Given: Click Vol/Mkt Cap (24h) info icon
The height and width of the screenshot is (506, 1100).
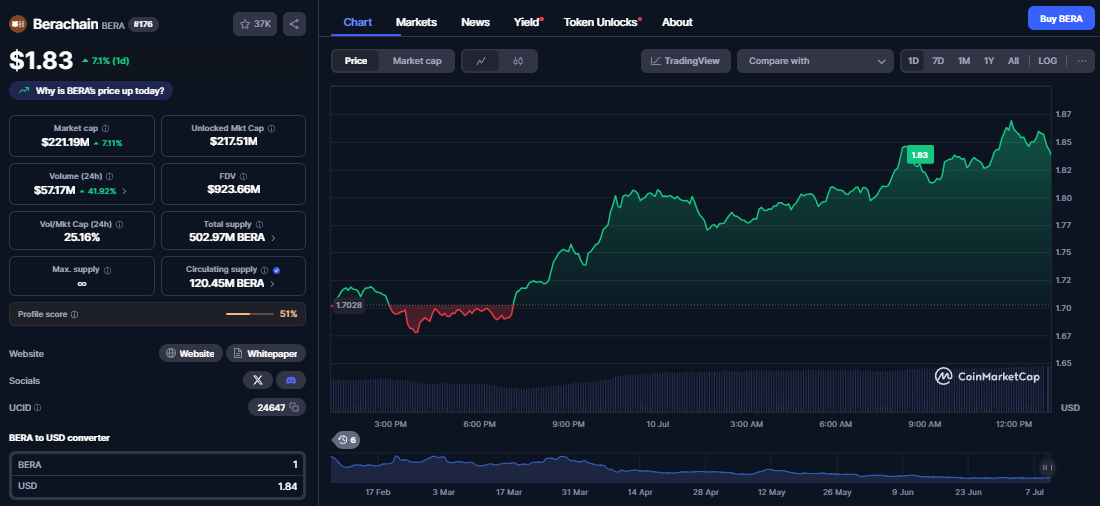Looking at the screenshot, I should (x=119, y=225).
